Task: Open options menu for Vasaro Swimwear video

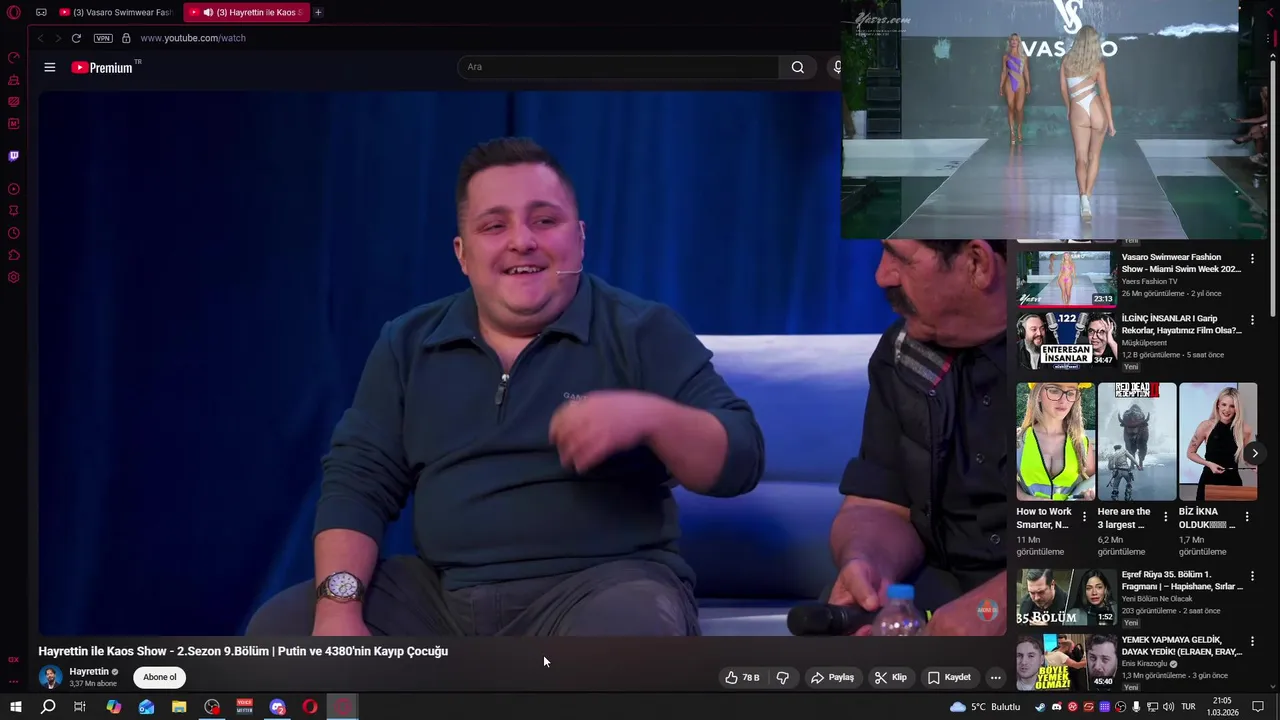Action: coord(1252,258)
